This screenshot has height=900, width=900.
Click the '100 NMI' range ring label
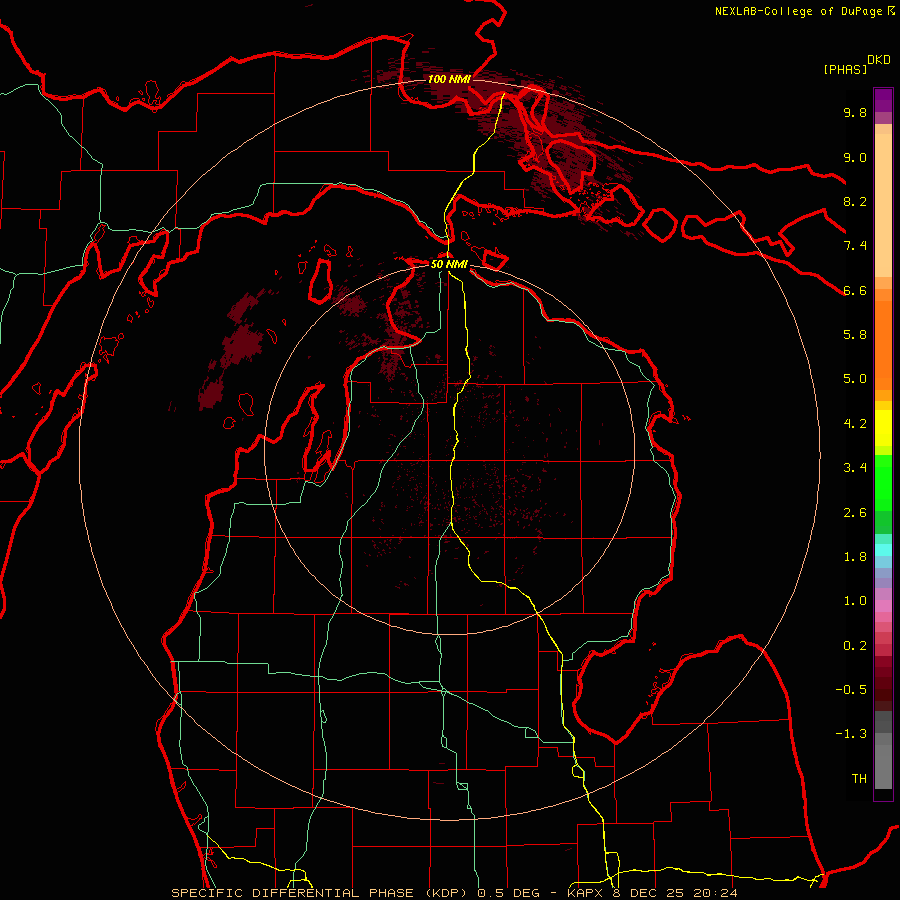(449, 79)
